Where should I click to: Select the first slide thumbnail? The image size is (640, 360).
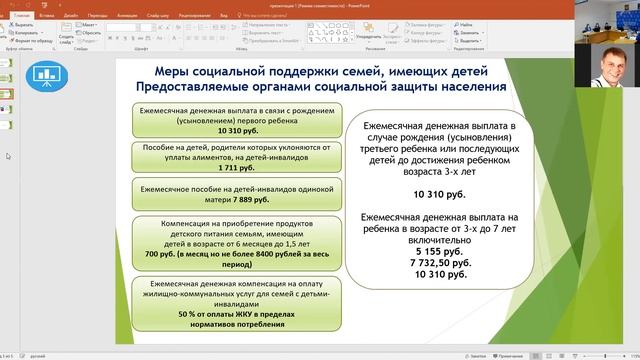coord(6,63)
